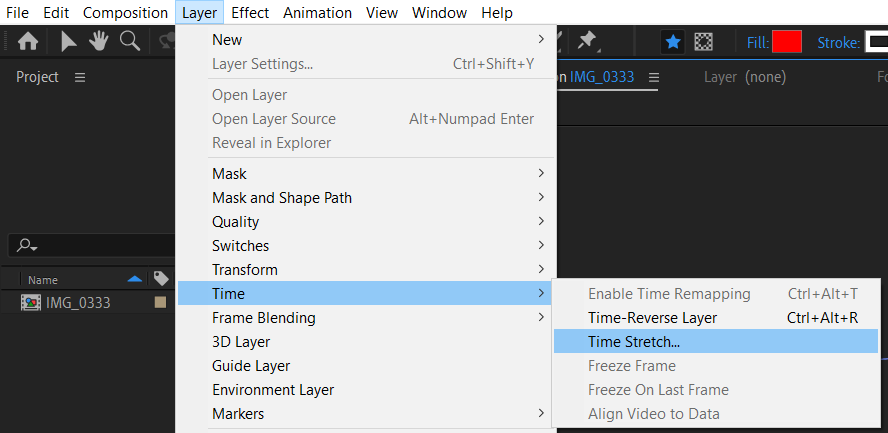The image size is (888, 433).
Task: Click the project search dropdown magnifier
Action: (x=27, y=246)
